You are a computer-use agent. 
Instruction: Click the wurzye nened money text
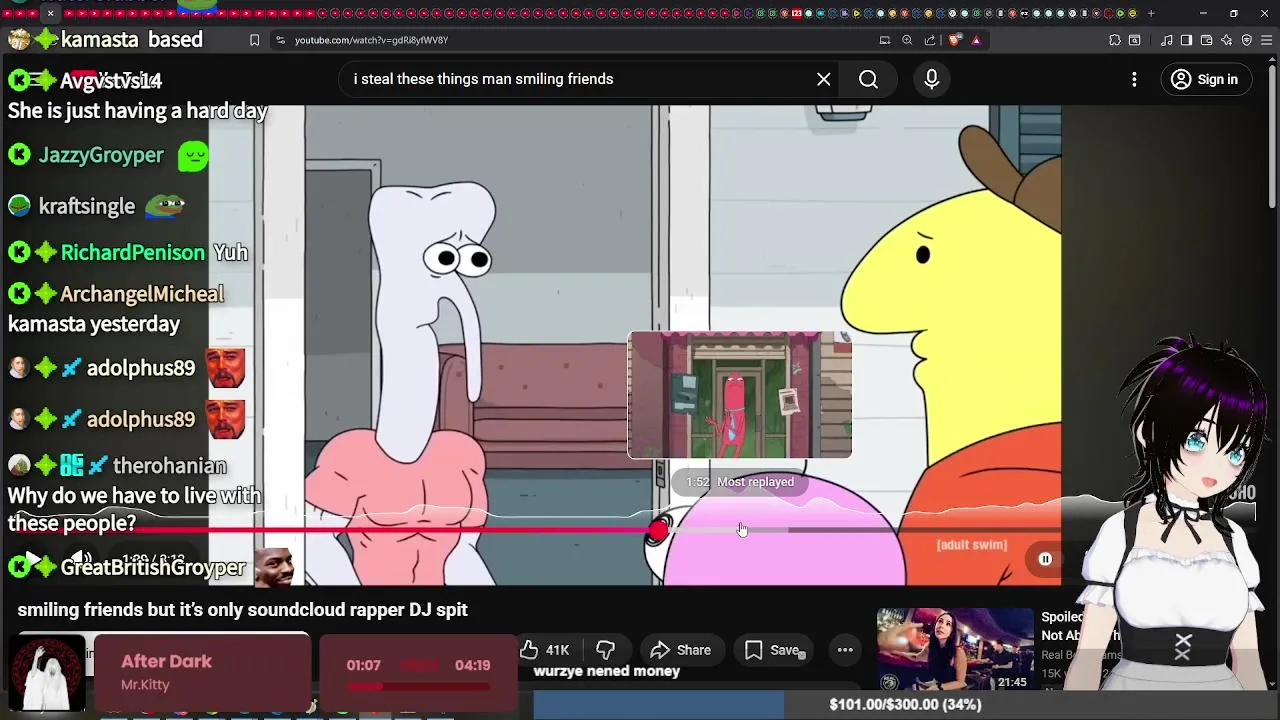[606, 671]
